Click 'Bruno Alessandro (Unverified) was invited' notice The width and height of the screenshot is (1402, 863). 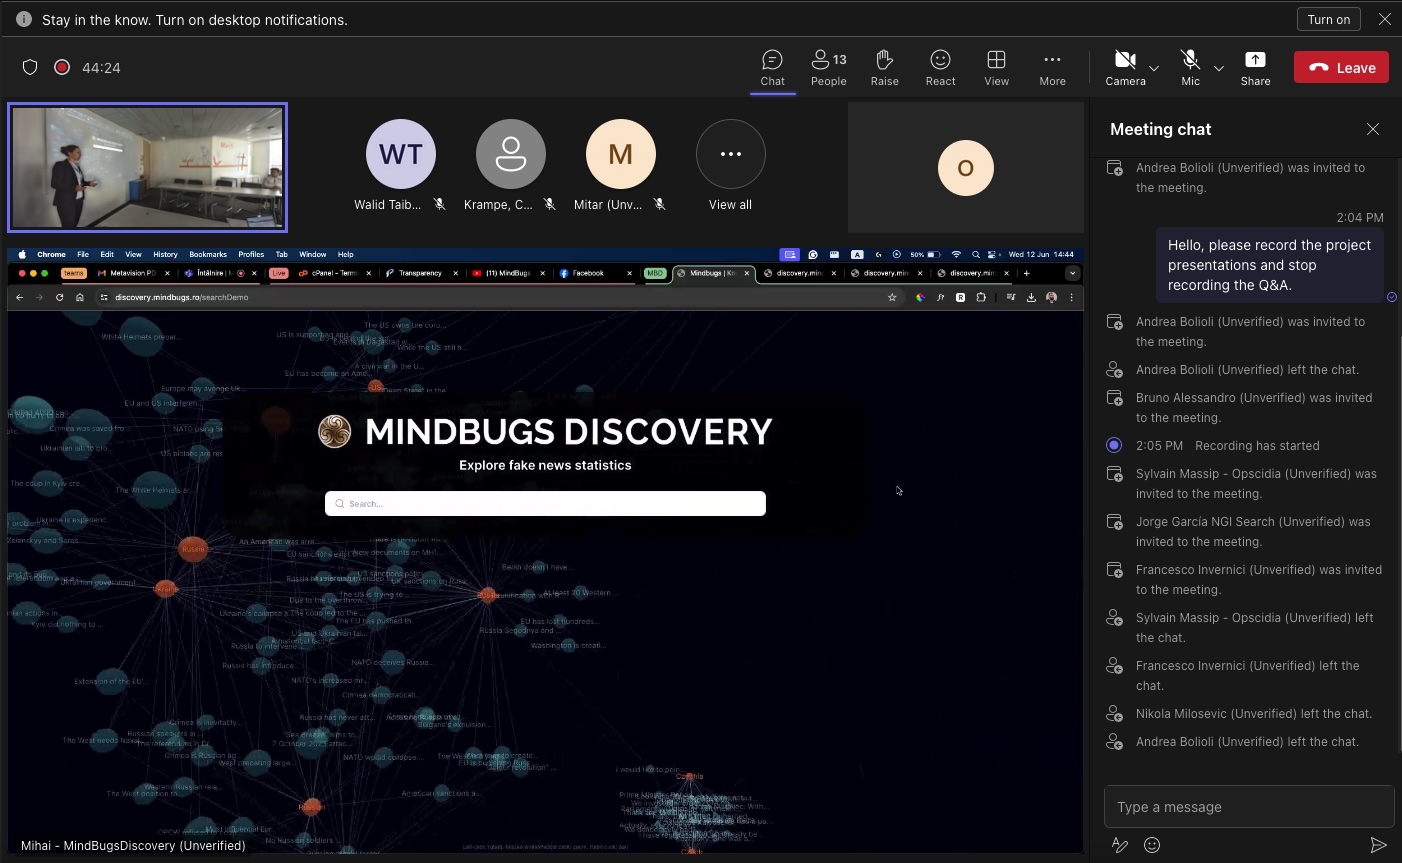[1254, 408]
